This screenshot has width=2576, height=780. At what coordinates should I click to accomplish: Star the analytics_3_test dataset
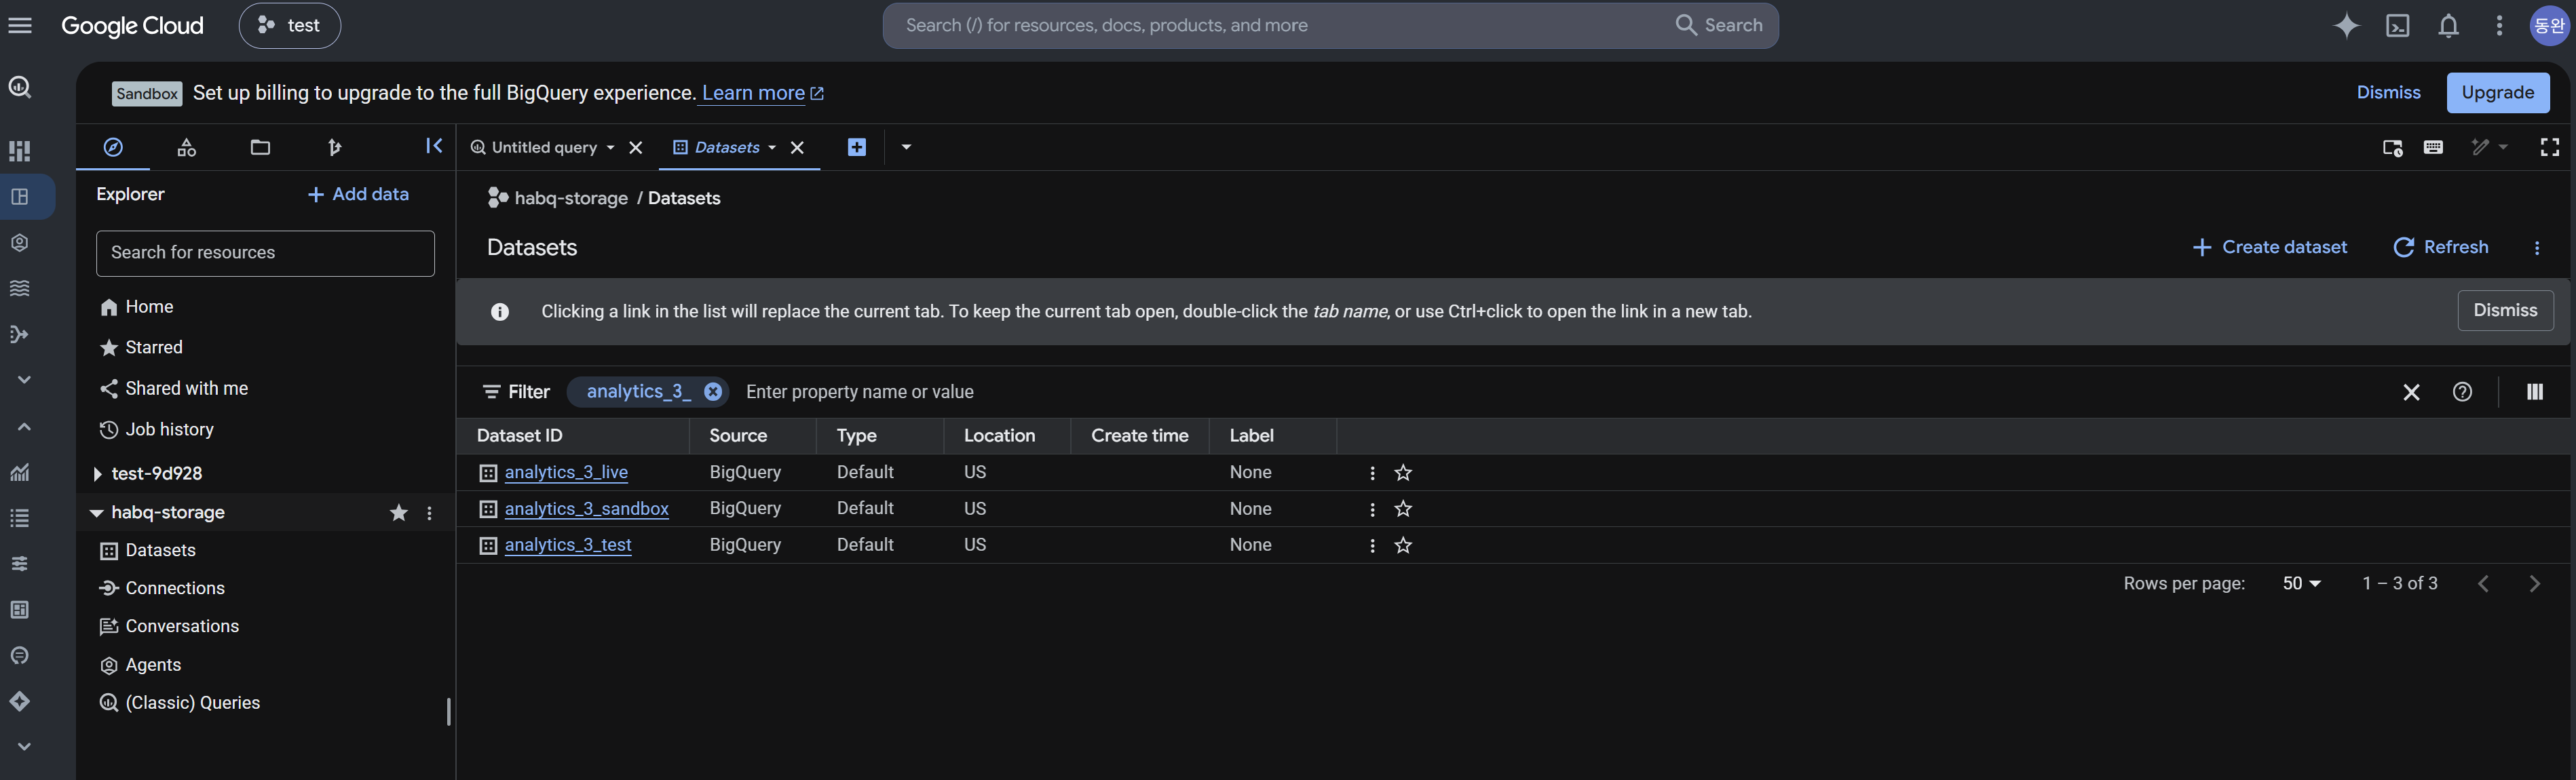tap(1403, 546)
